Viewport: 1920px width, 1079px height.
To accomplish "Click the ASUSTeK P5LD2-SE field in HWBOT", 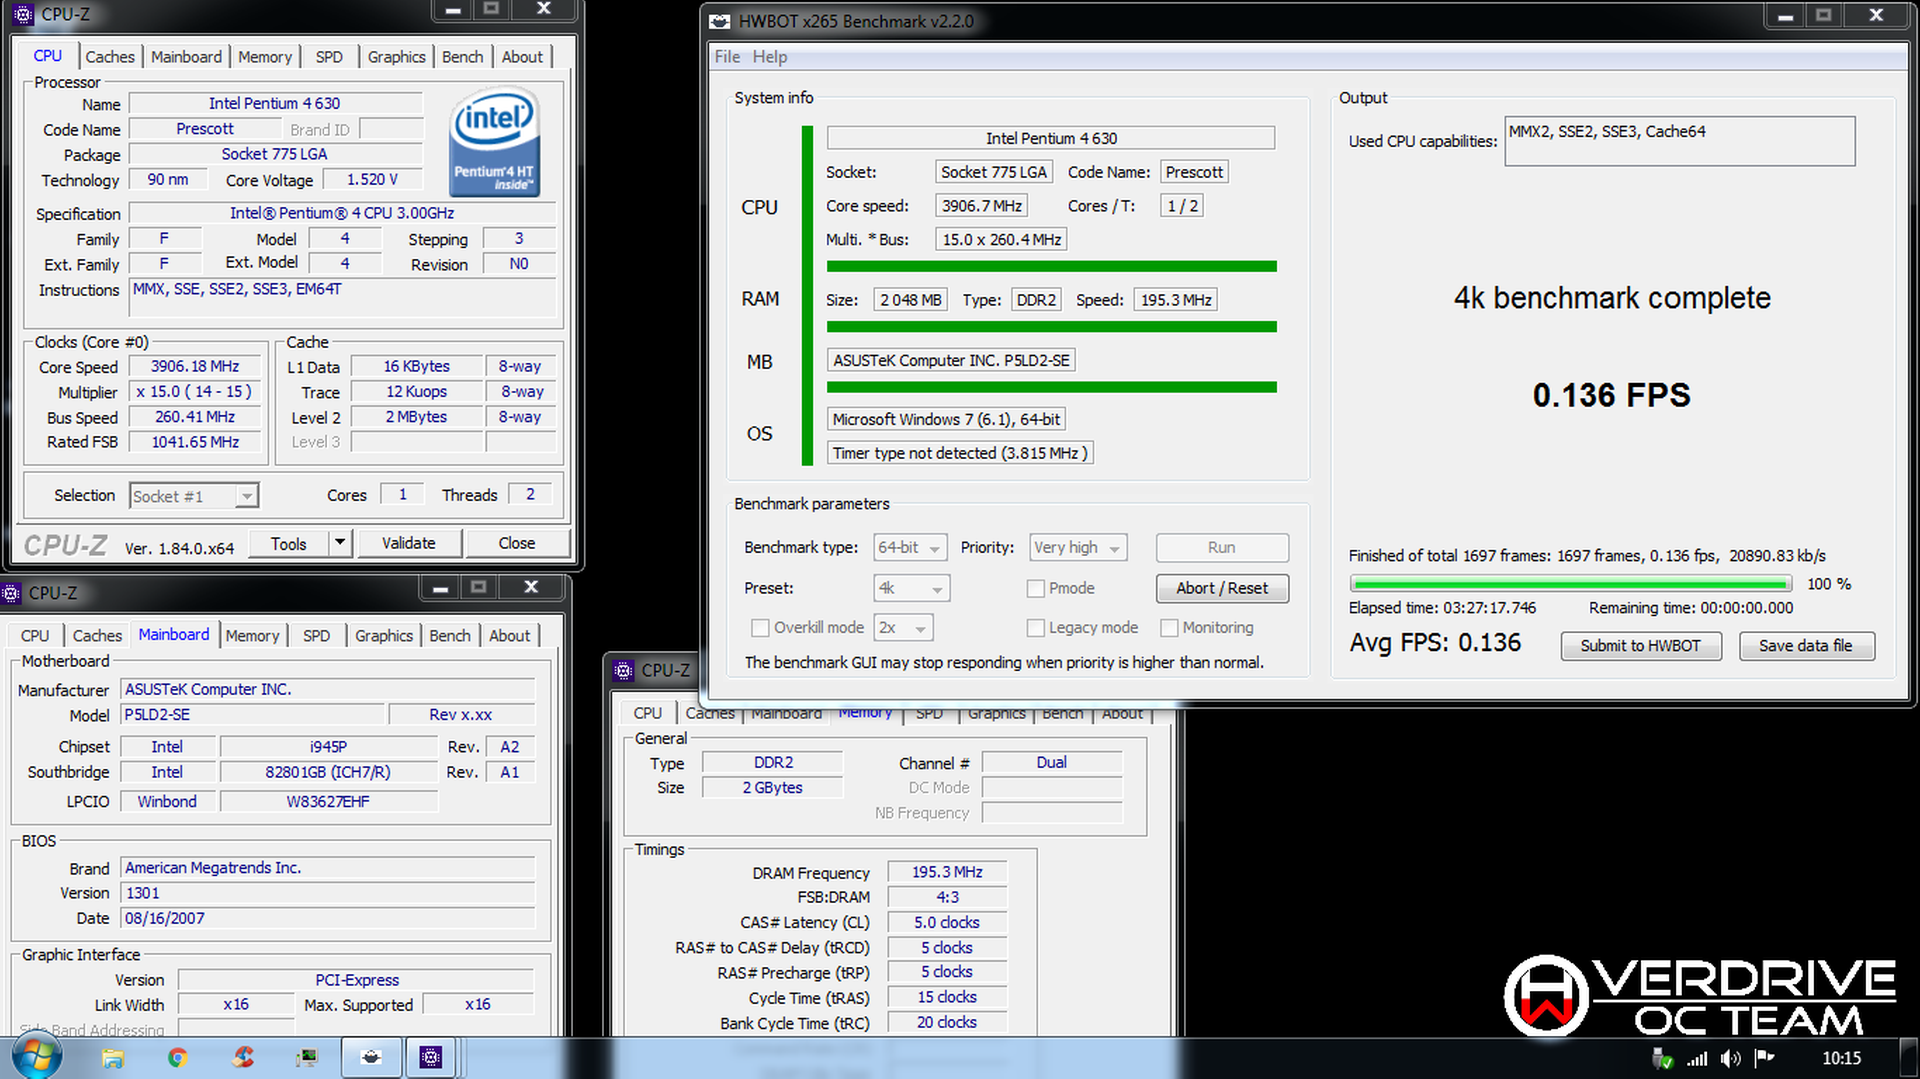I will (x=951, y=361).
